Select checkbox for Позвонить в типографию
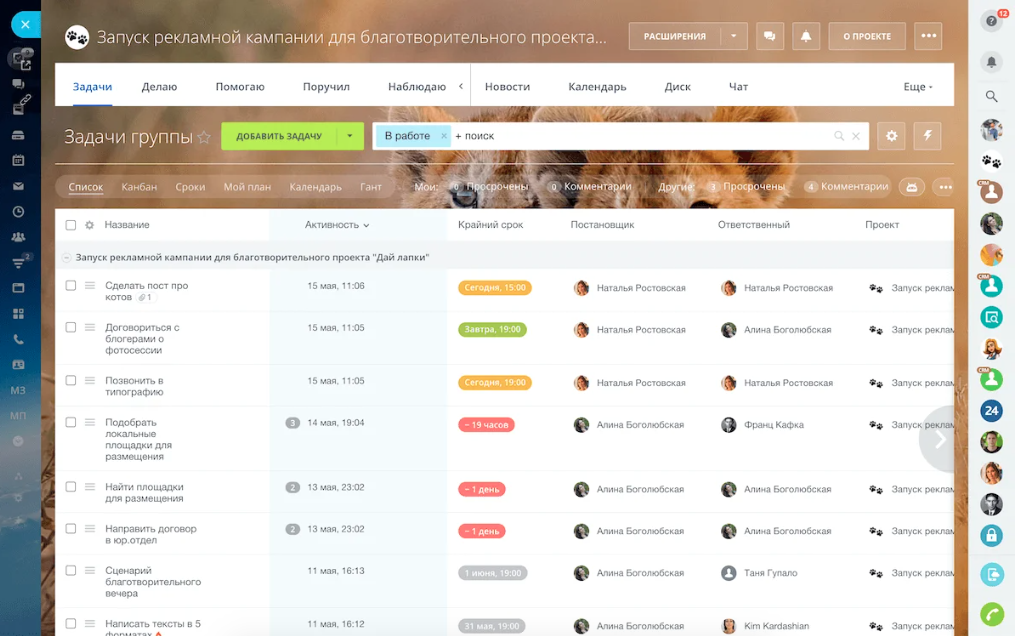 click(71, 380)
